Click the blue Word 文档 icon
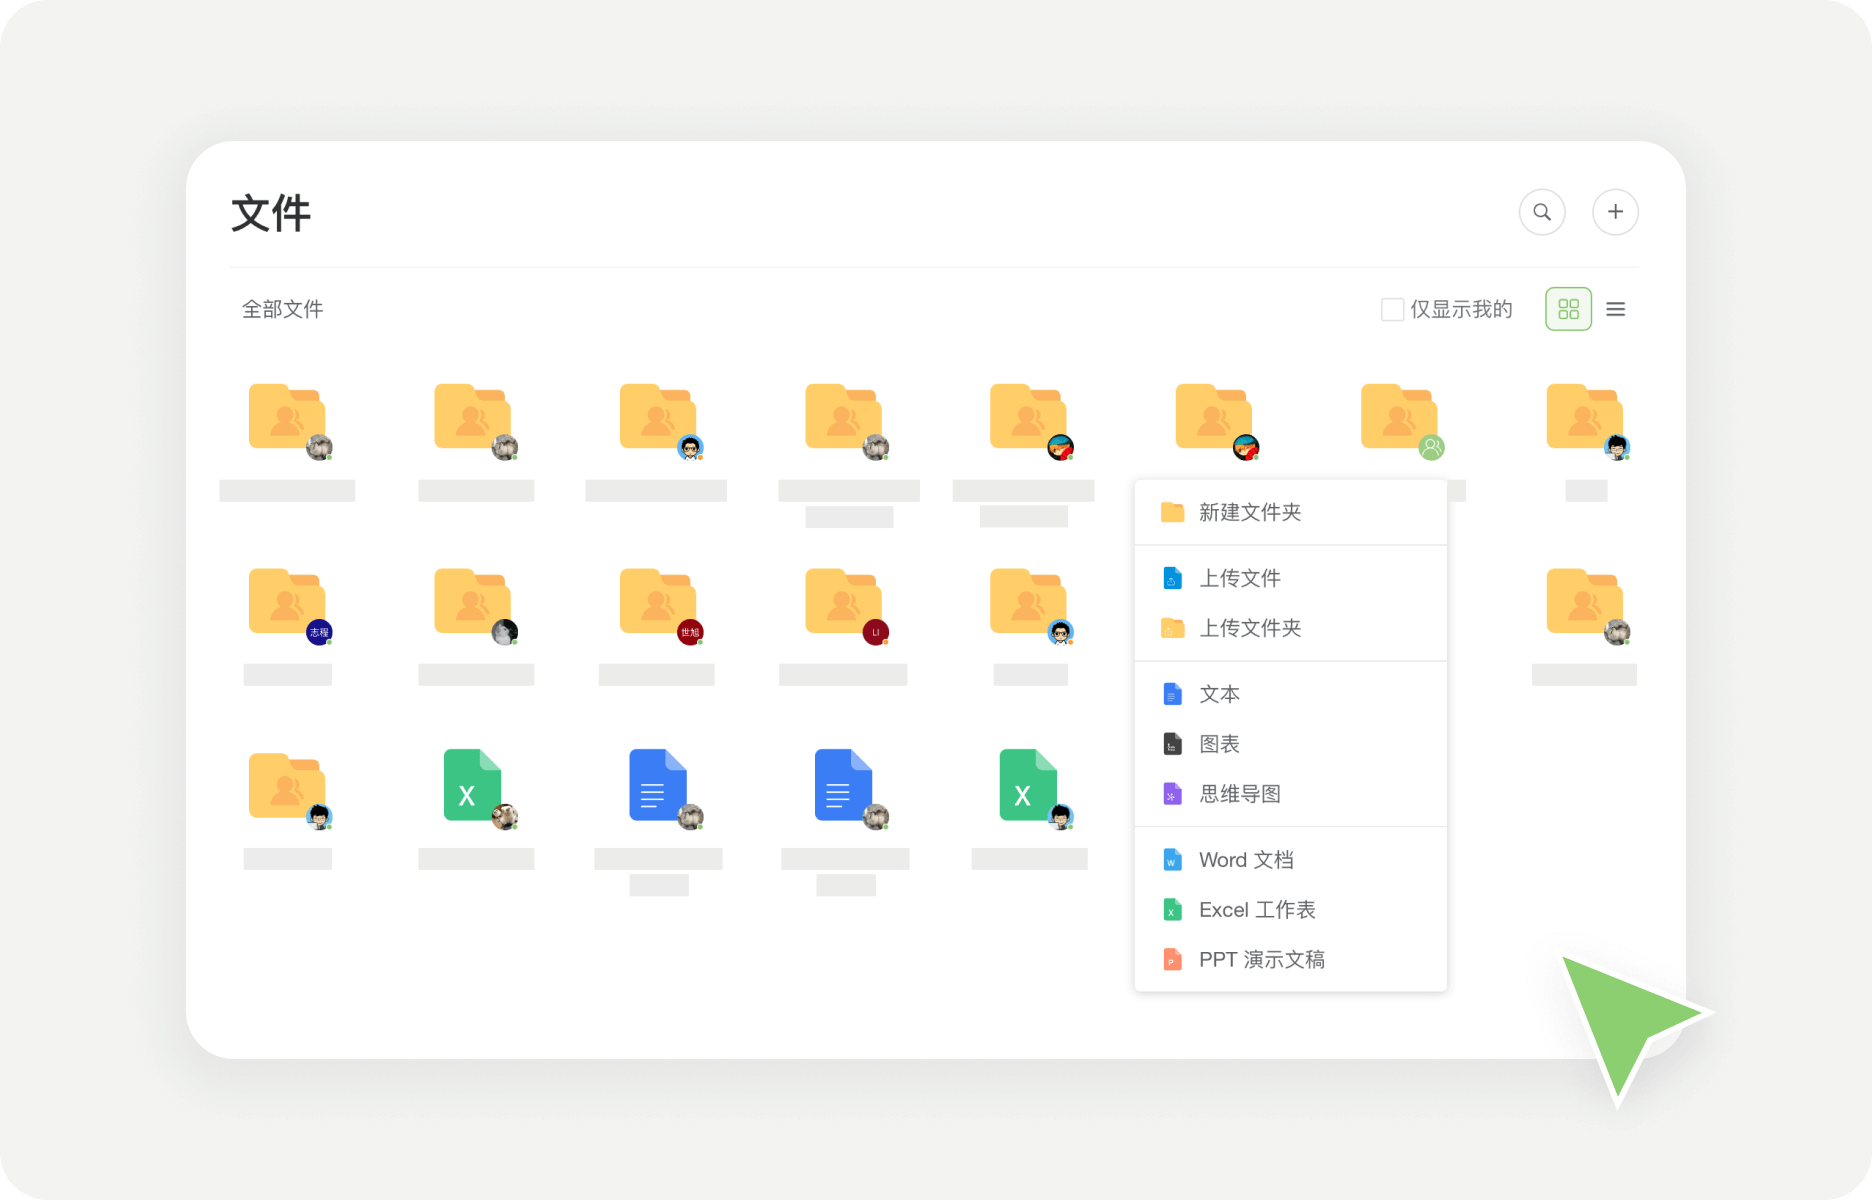 click(x=1171, y=859)
